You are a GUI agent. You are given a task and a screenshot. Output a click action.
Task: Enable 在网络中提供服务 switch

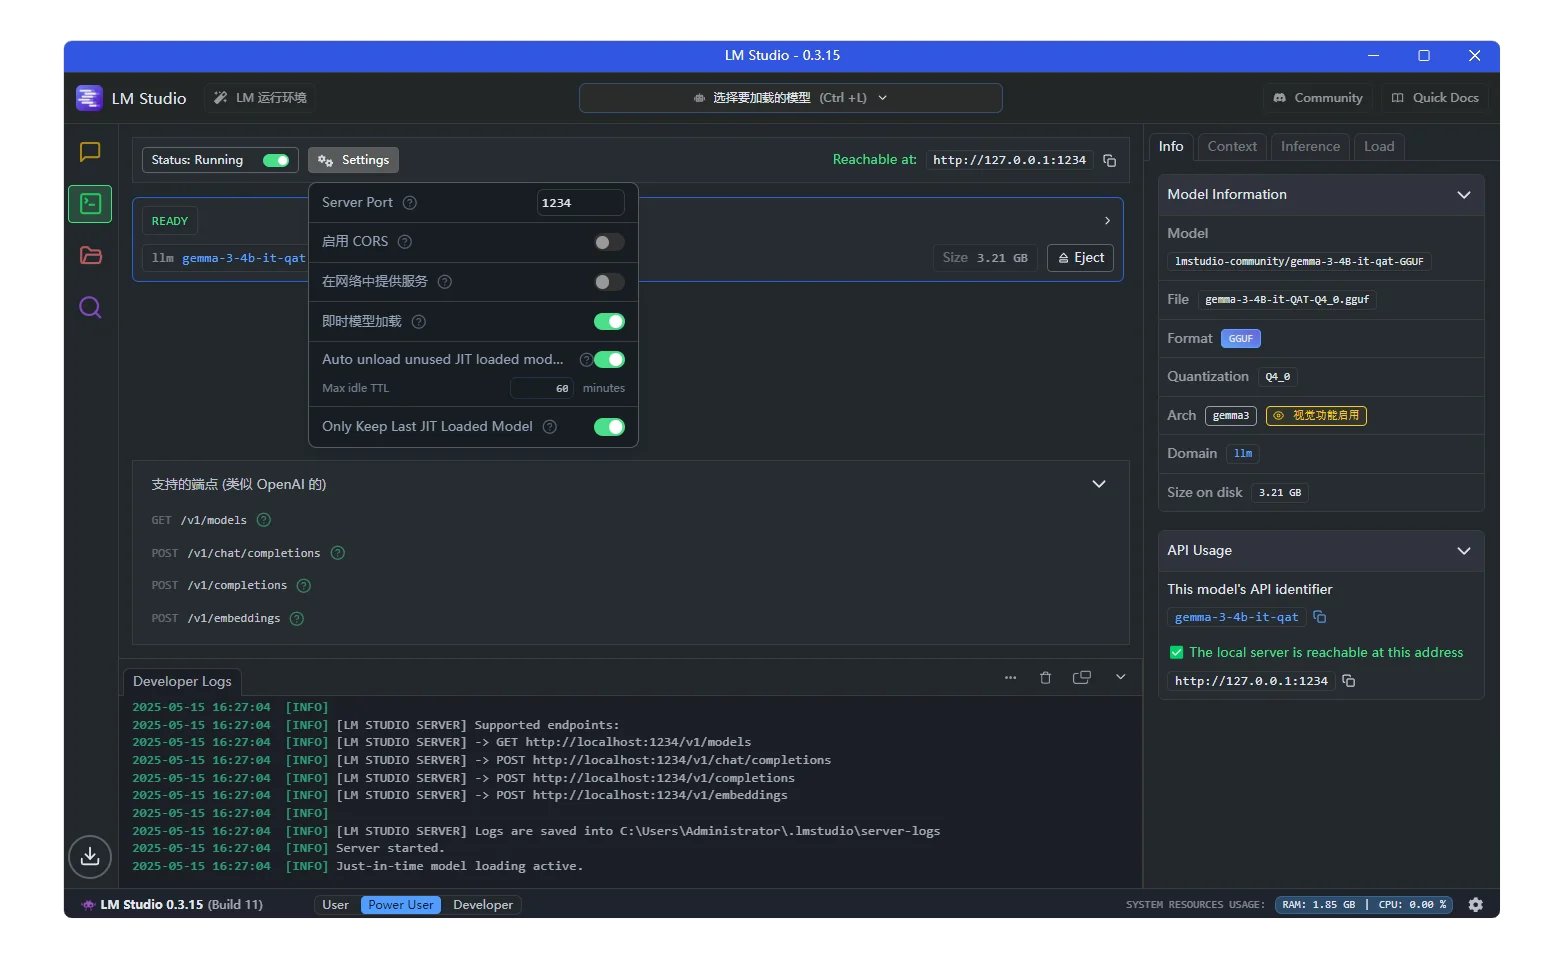(609, 282)
